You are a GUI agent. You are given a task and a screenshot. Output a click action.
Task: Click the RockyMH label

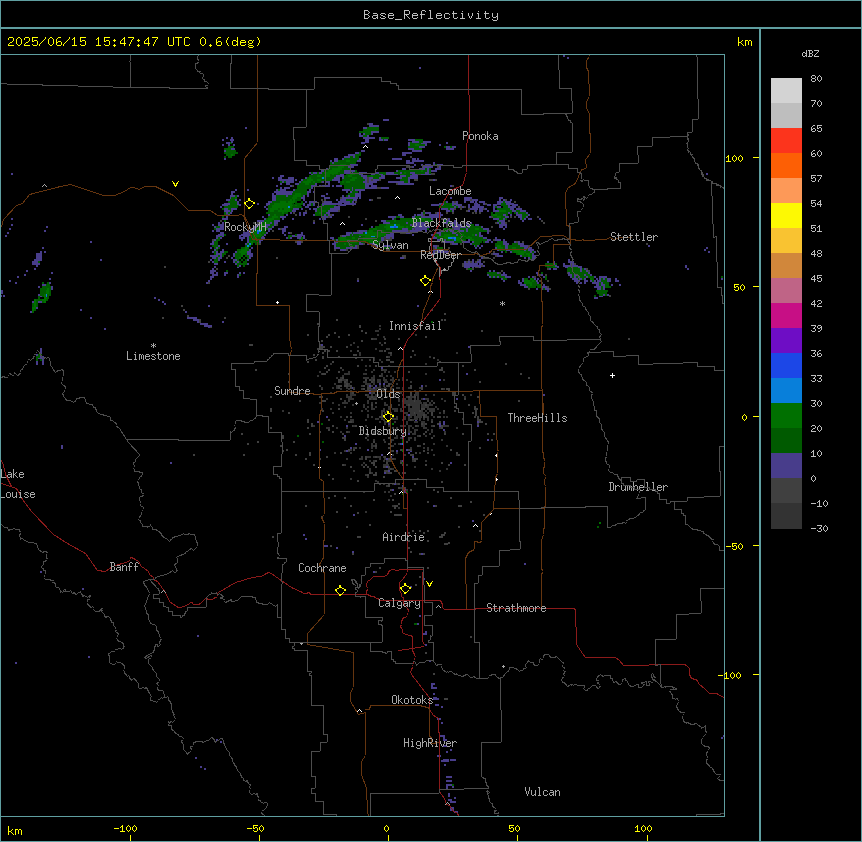tap(245, 227)
